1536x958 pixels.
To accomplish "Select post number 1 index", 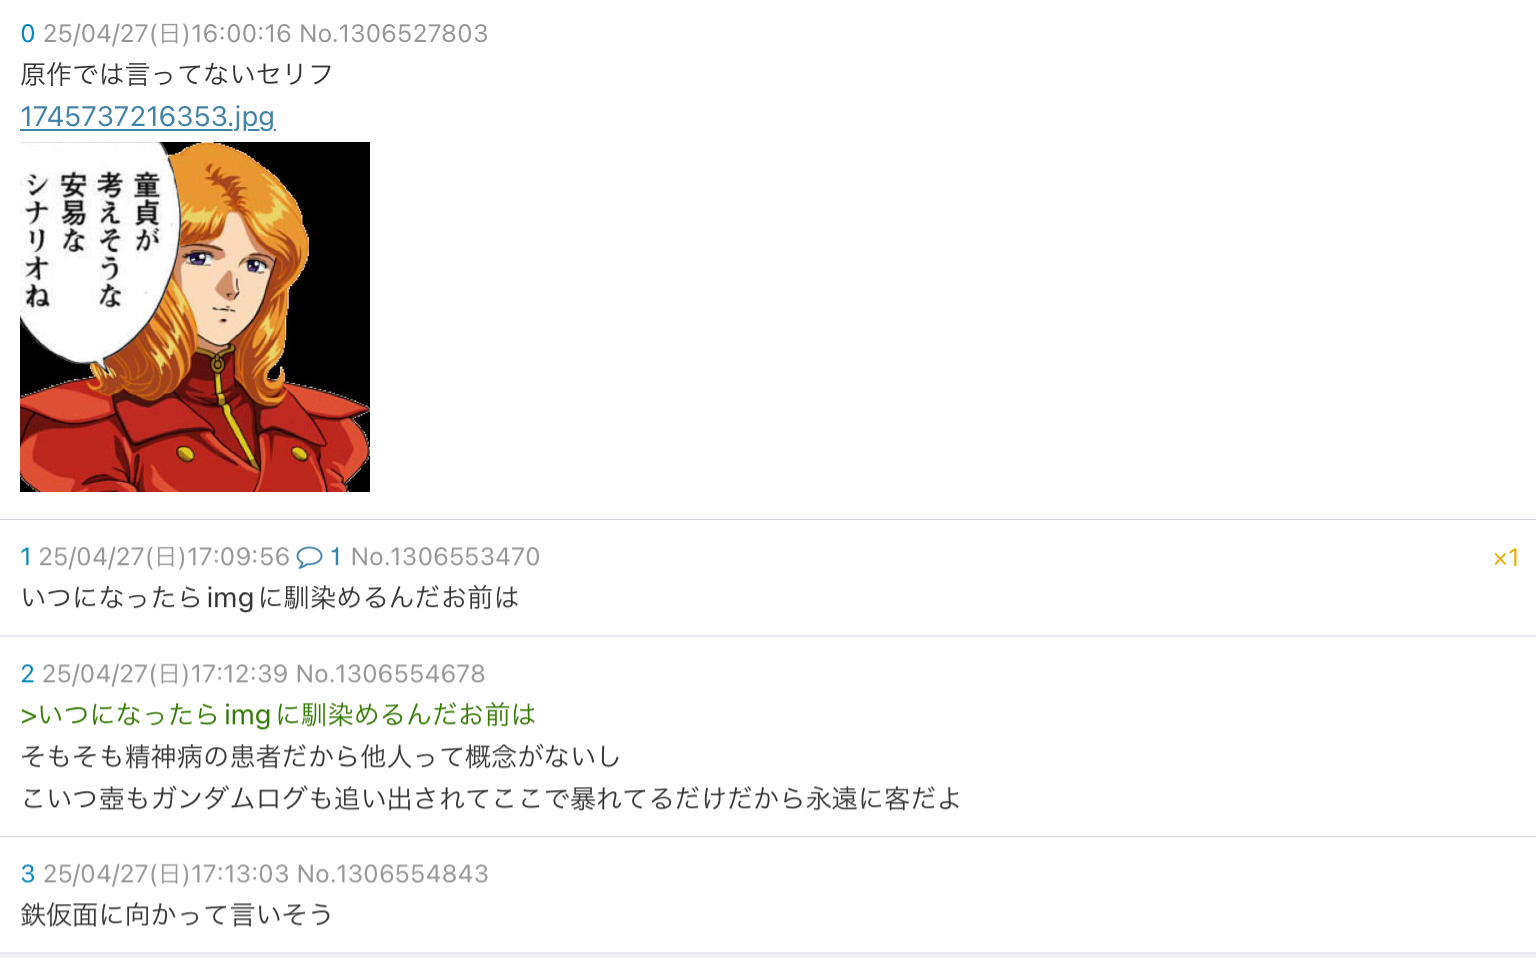I will tap(26, 557).
